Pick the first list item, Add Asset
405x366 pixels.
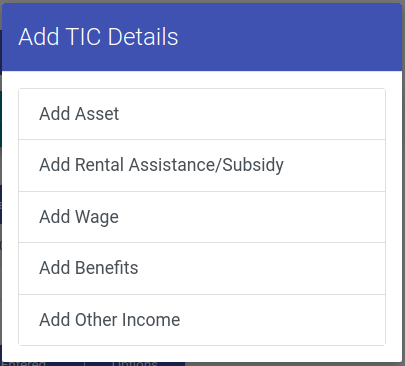point(202,114)
